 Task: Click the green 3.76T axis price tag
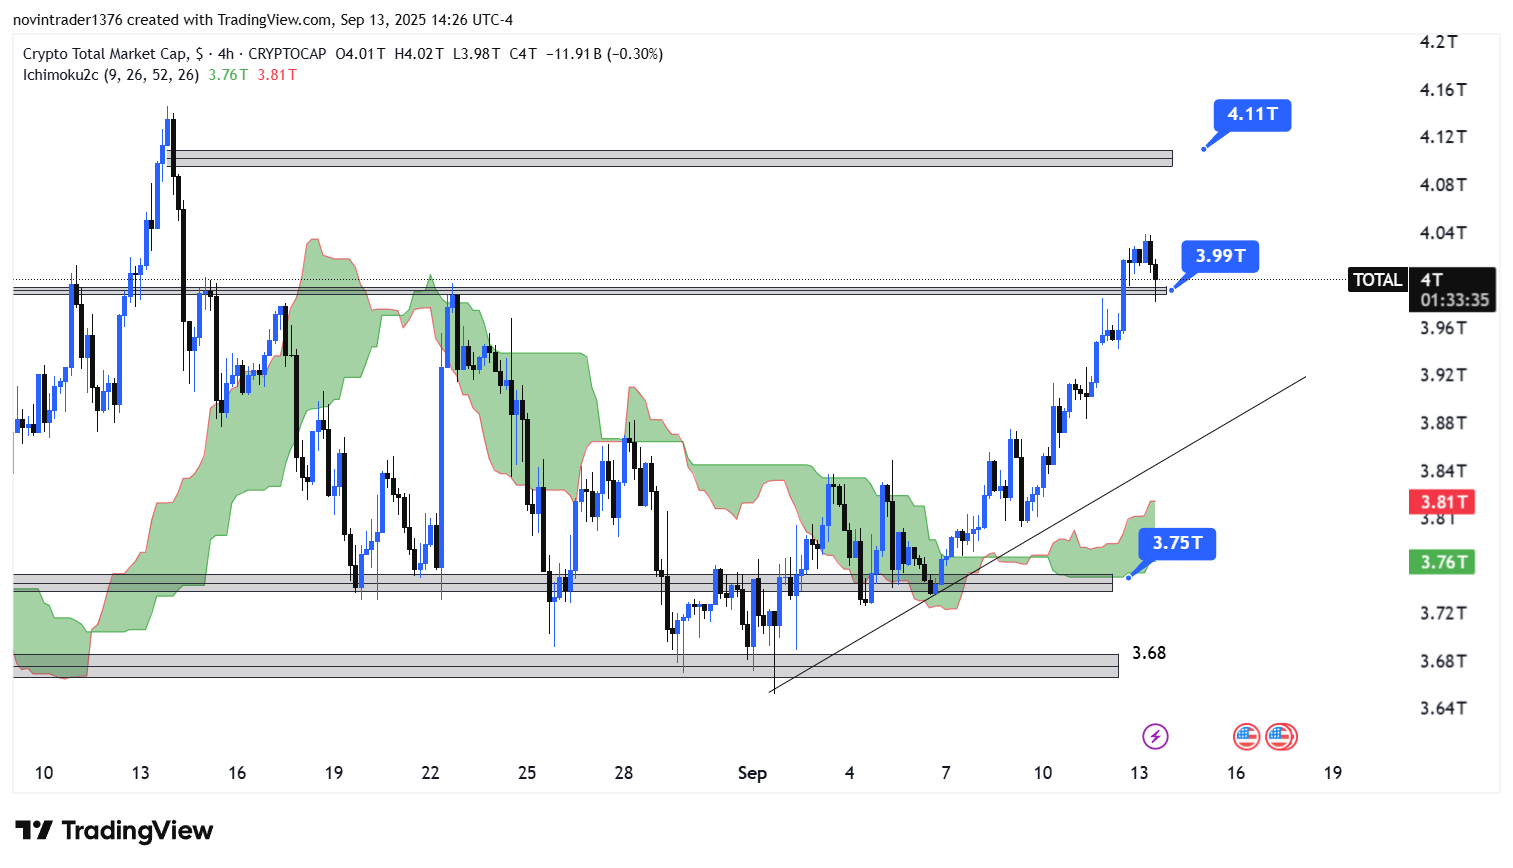pyautogui.click(x=1441, y=562)
